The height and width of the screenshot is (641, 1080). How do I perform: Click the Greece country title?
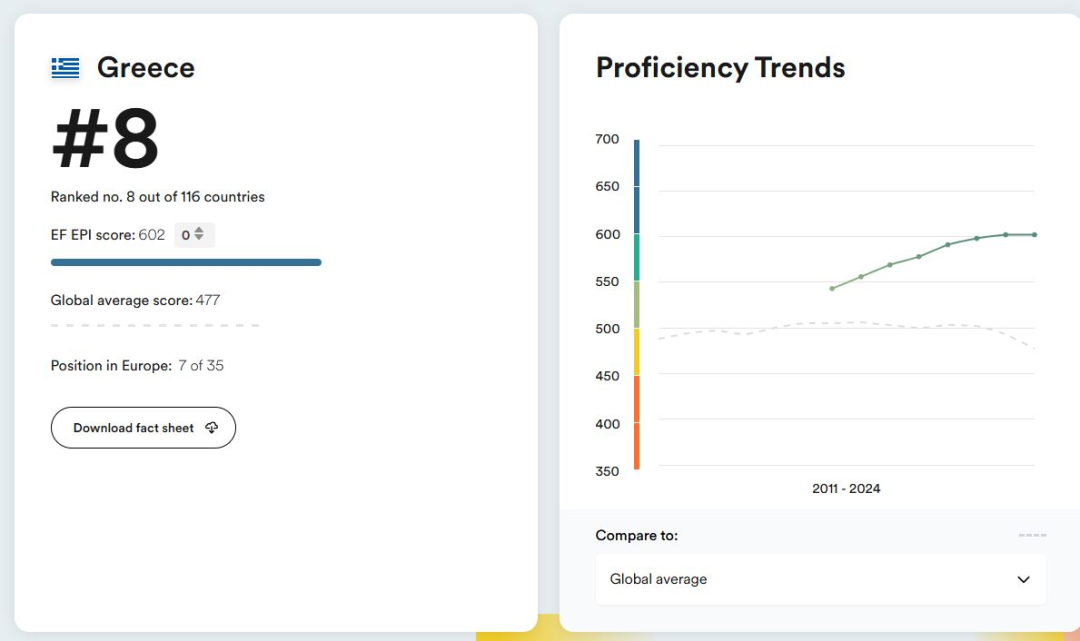click(146, 67)
